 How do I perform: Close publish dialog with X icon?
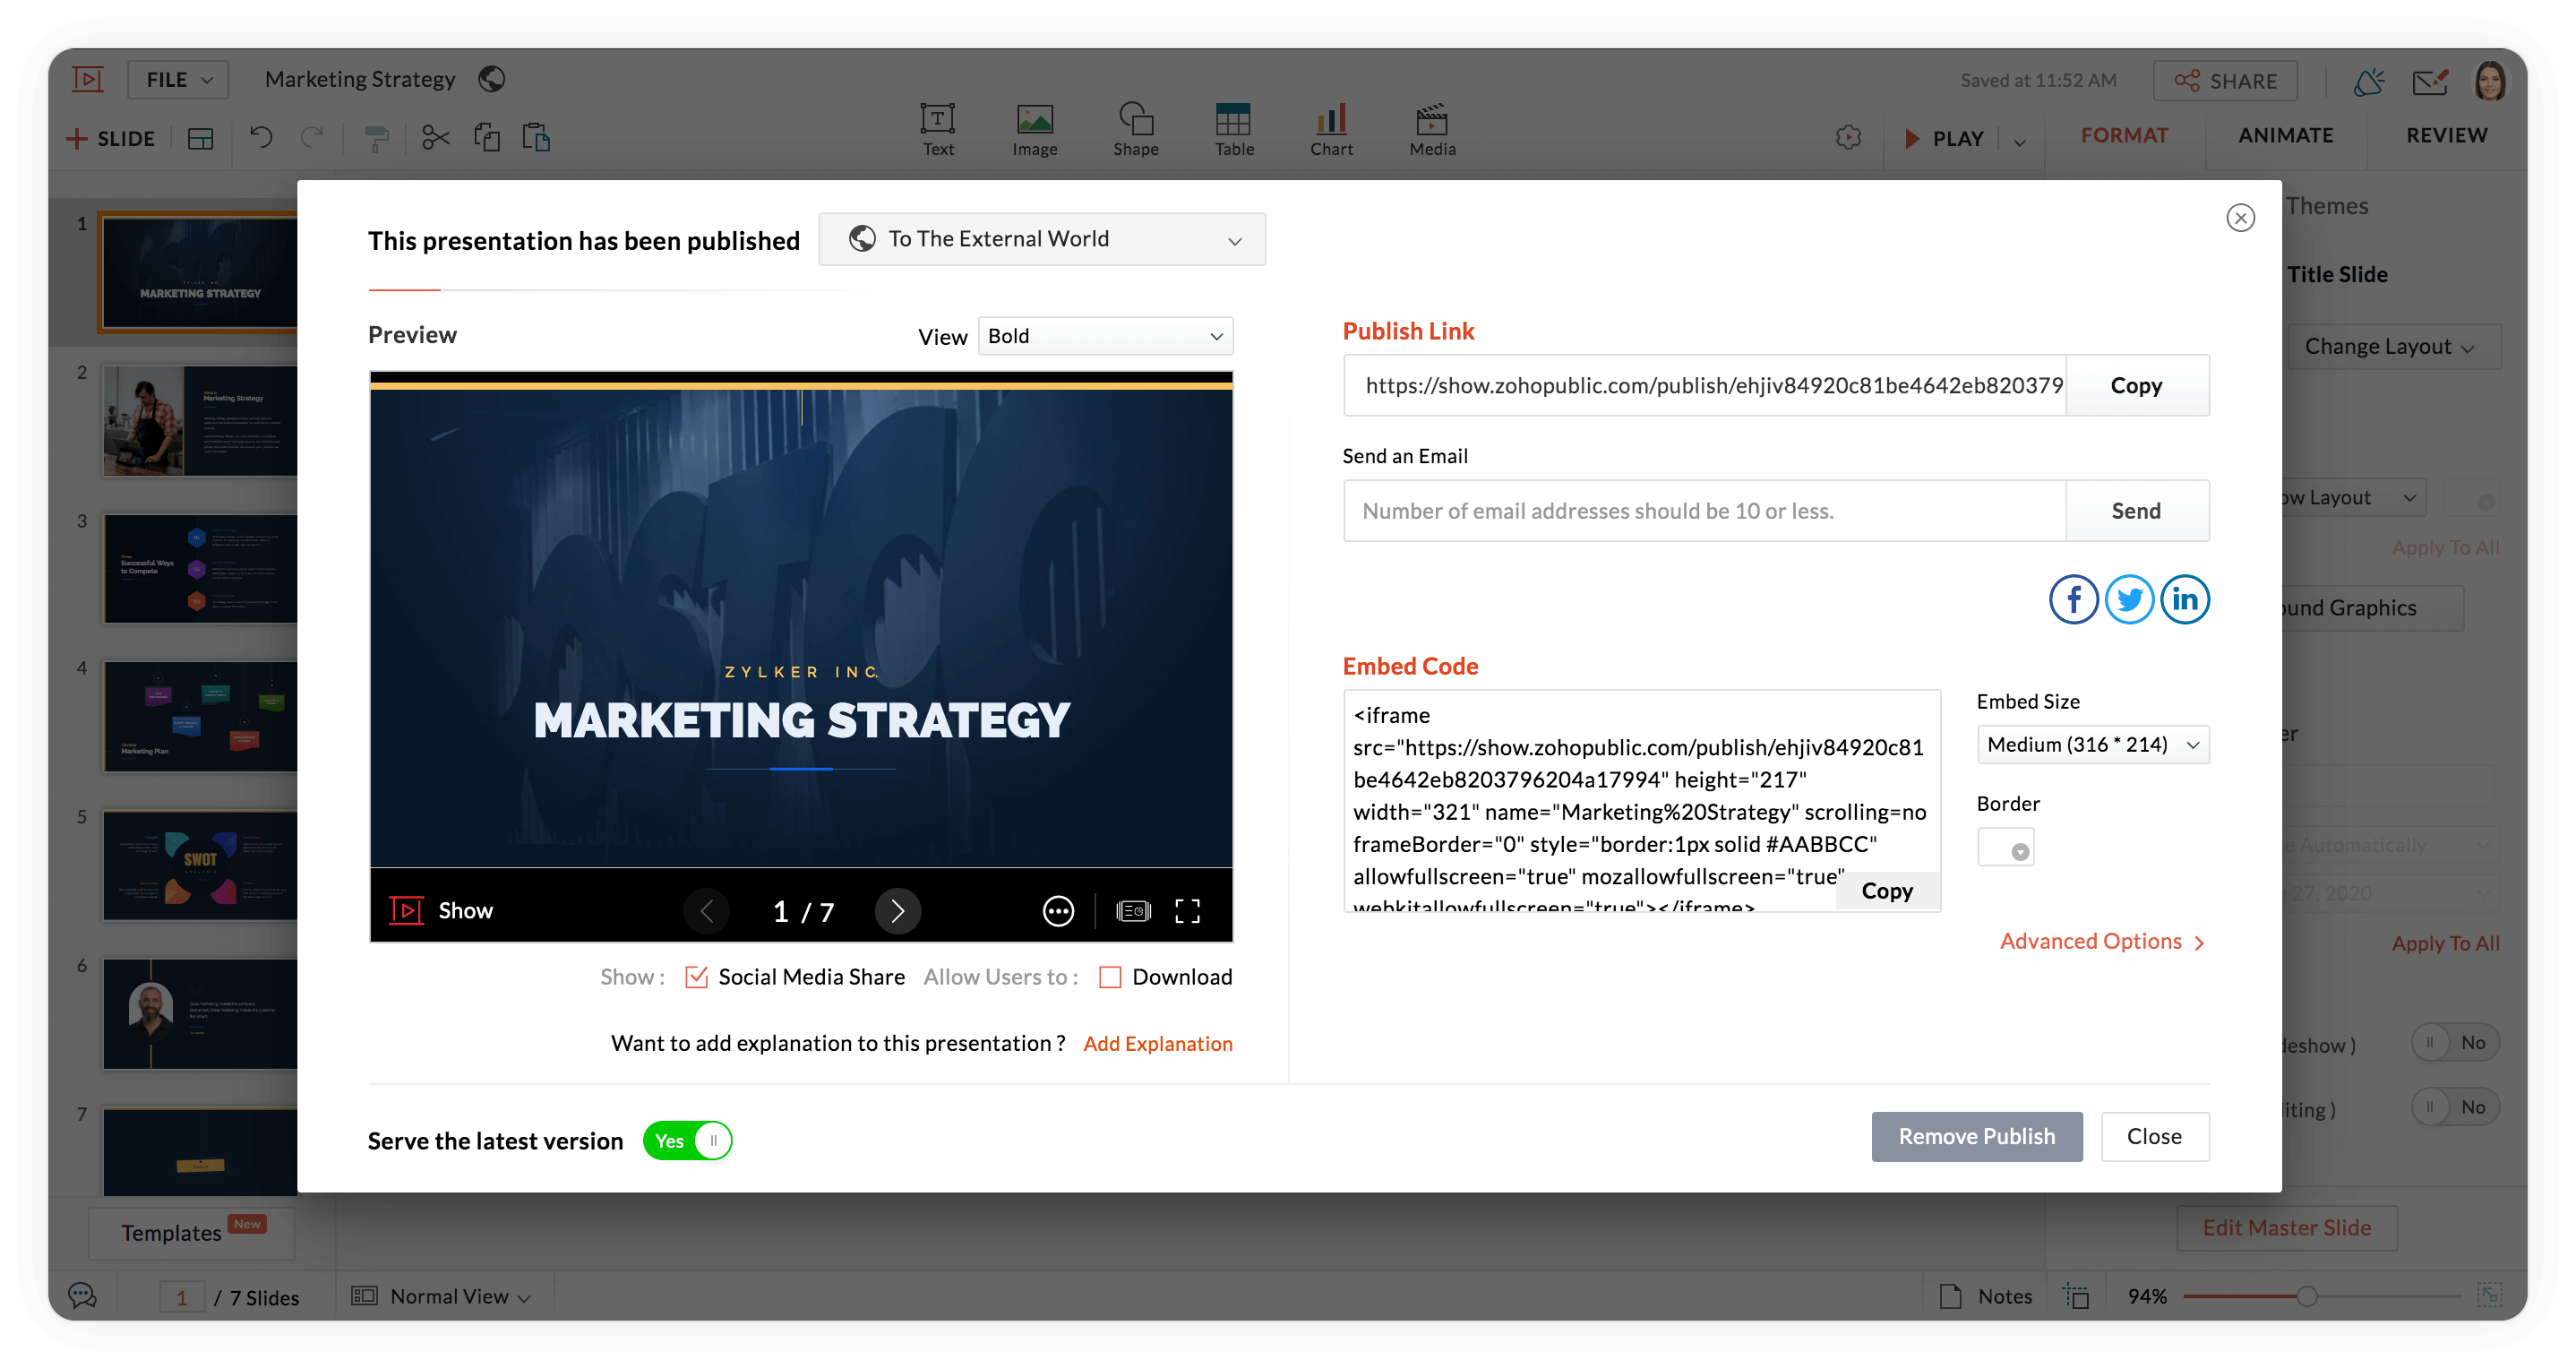[2240, 218]
